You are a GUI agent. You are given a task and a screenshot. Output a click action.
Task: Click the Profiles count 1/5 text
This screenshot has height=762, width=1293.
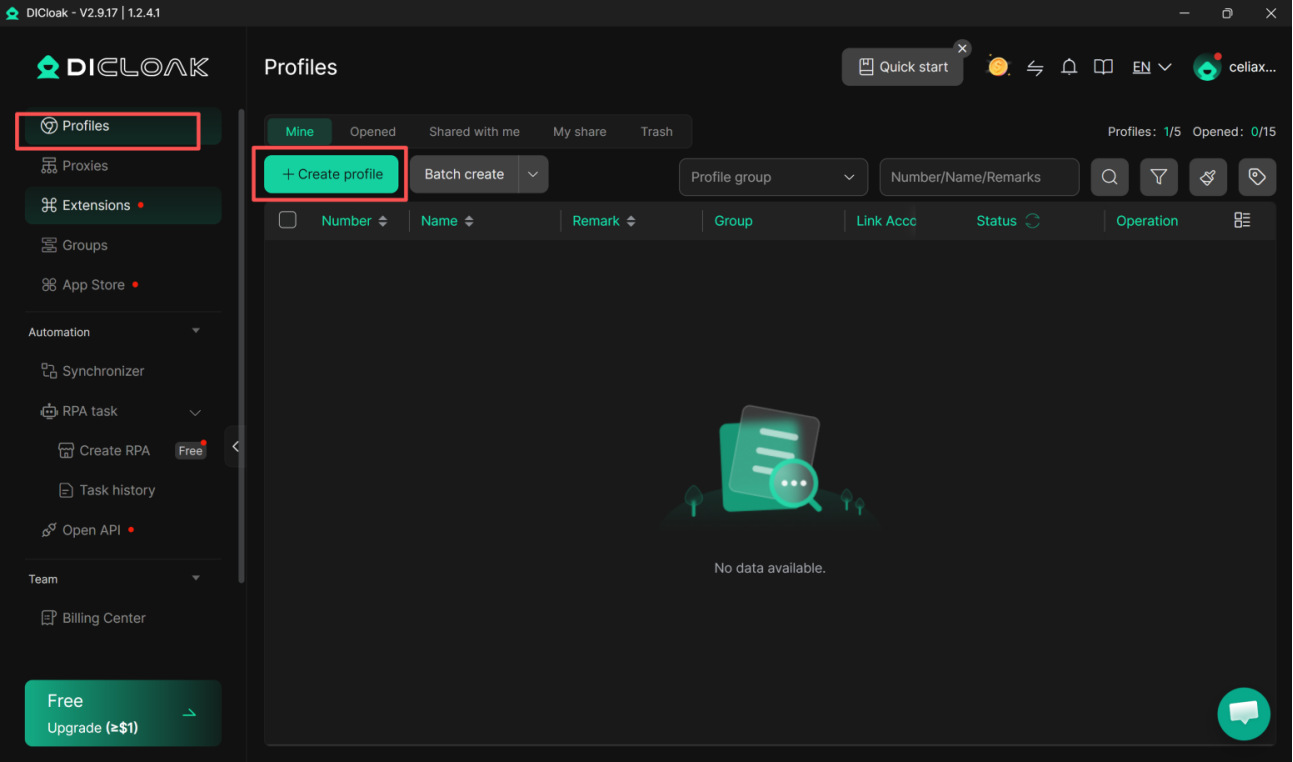1144,132
